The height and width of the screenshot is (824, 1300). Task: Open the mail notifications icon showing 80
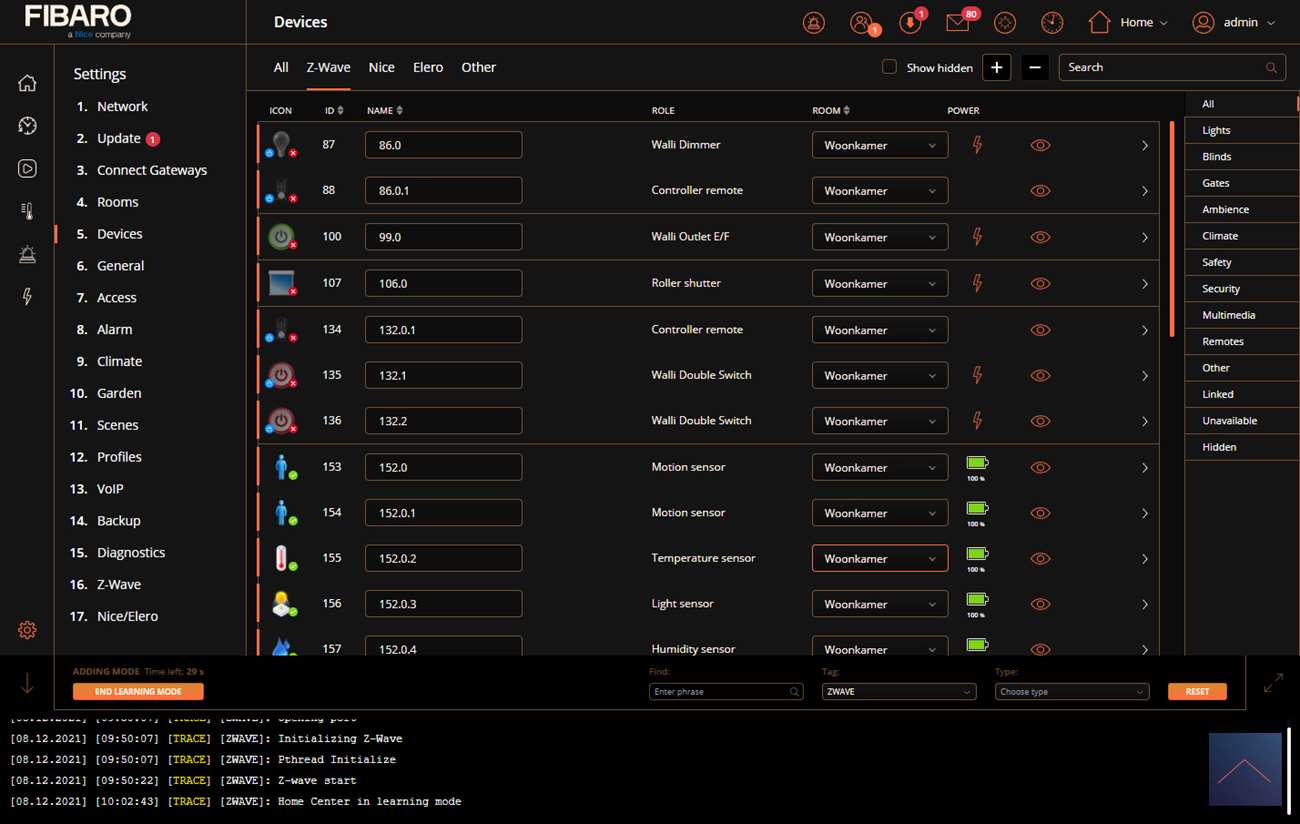coord(957,22)
